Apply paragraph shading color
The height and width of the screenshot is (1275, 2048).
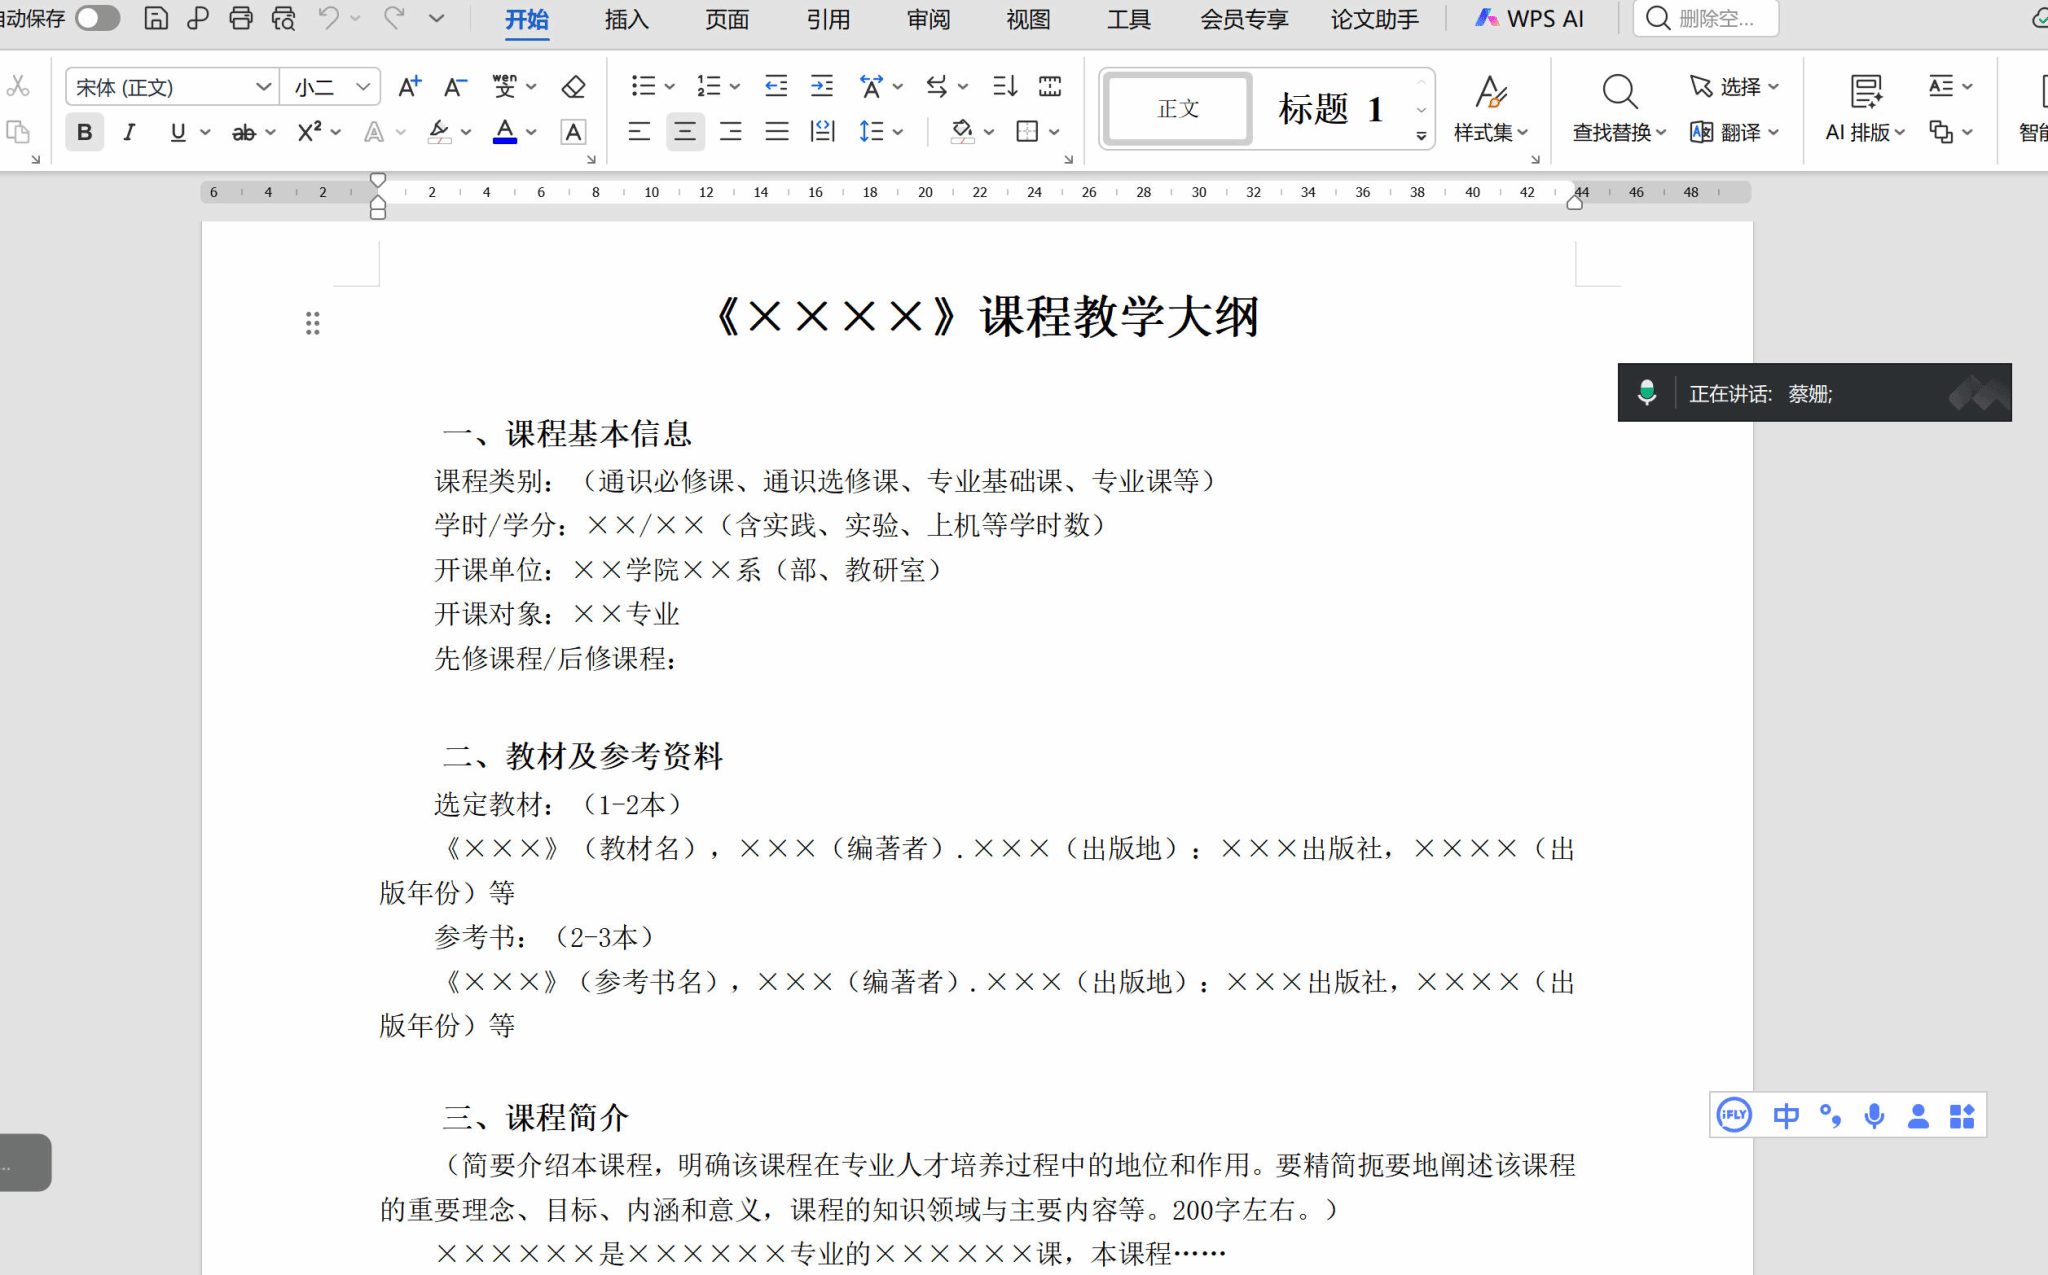click(962, 132)
